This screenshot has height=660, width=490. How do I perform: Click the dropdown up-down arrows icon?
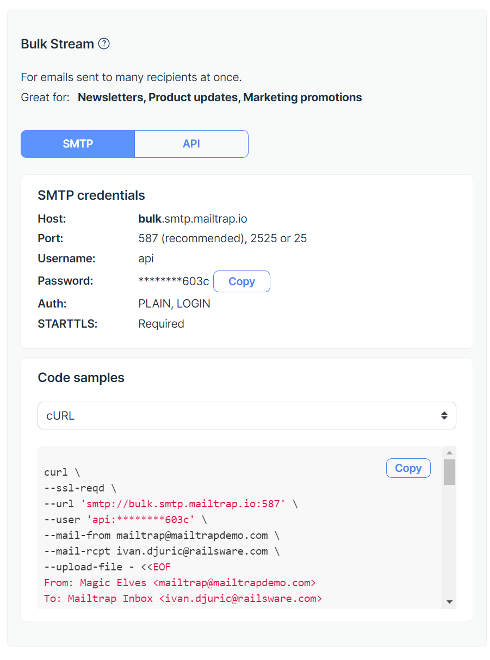coord(444,416)
